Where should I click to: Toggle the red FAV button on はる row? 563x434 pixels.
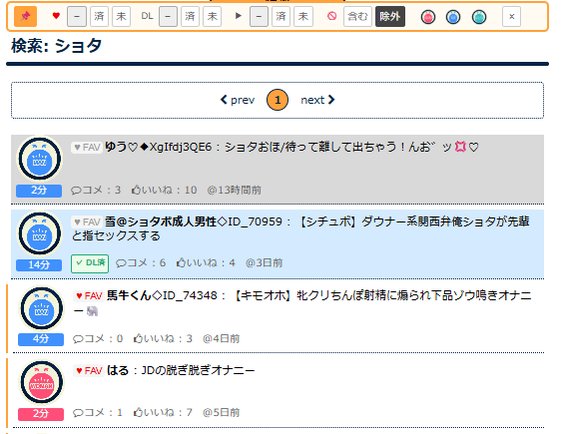pos(89,370)
